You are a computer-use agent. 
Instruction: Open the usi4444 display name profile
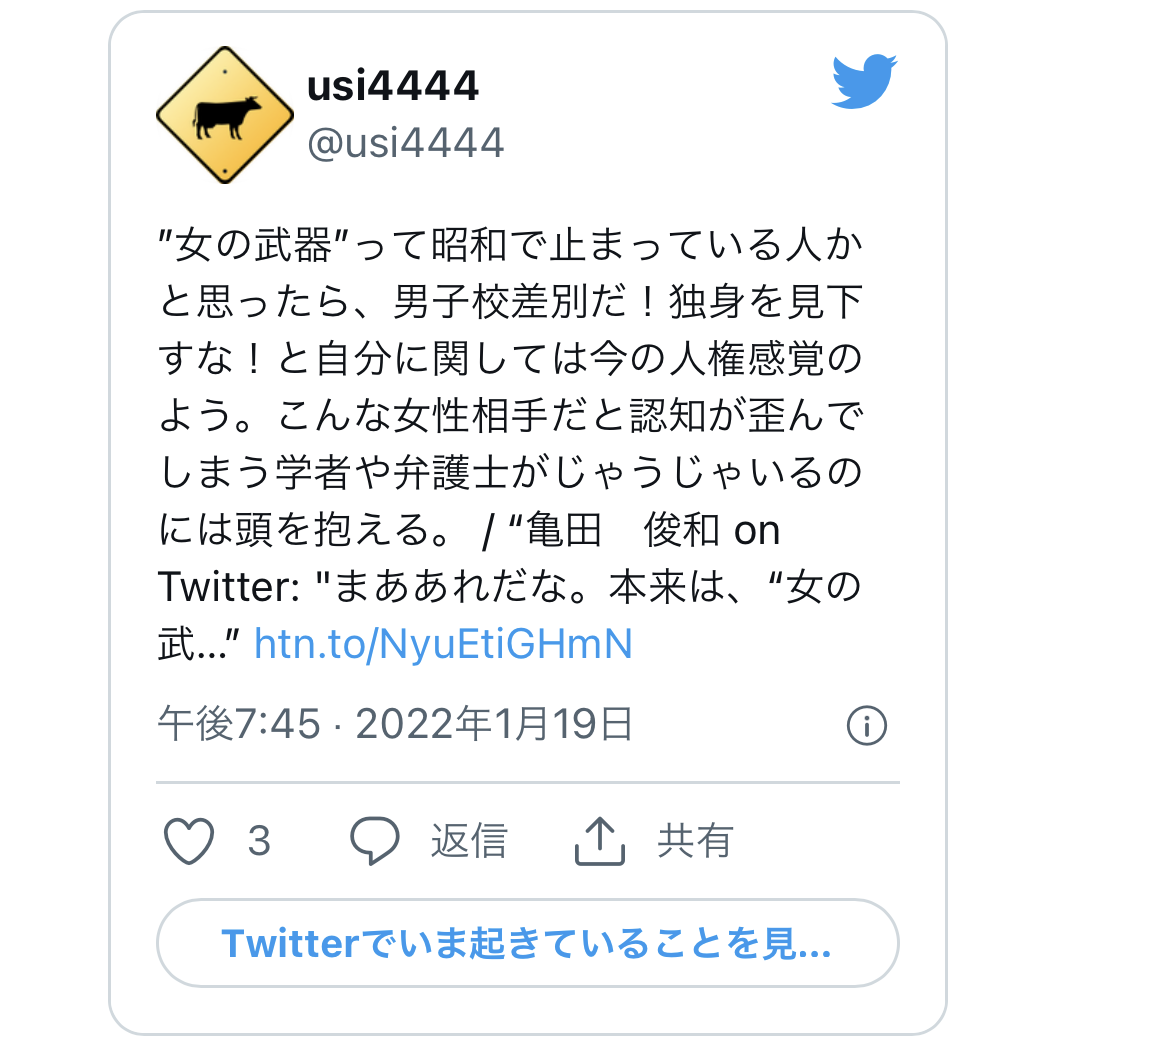pyautogui.click(x=392, y=85)
